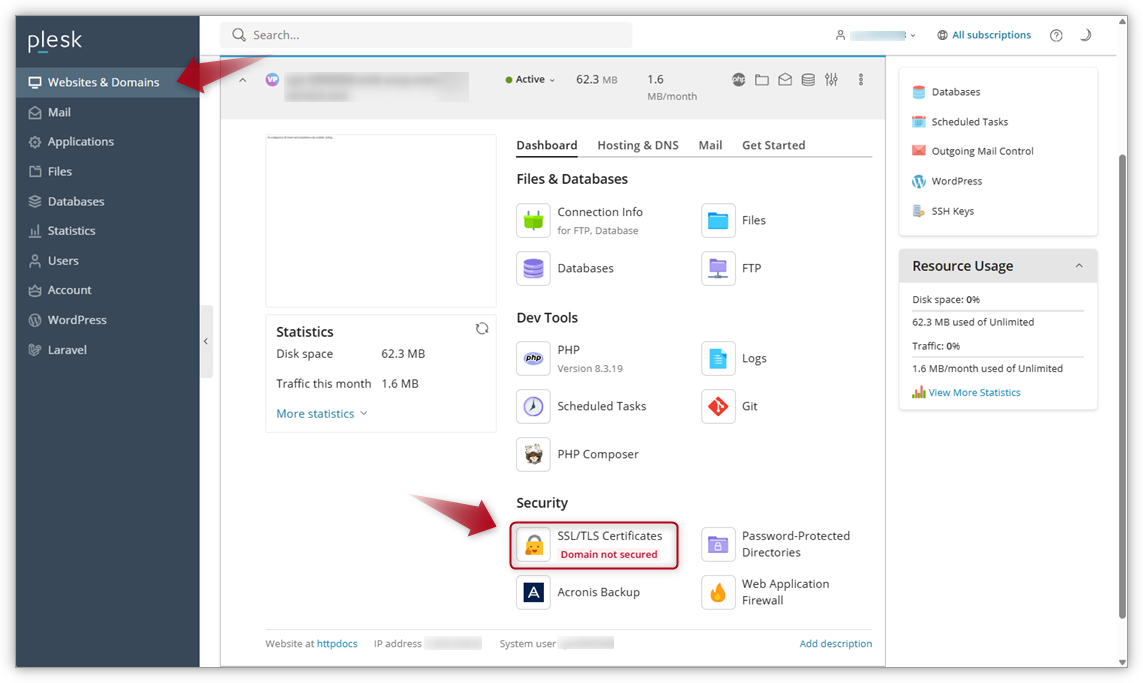Open PHP Composer icon
This screenshot has height=683, width=1143.
click(x=534, y=455)
